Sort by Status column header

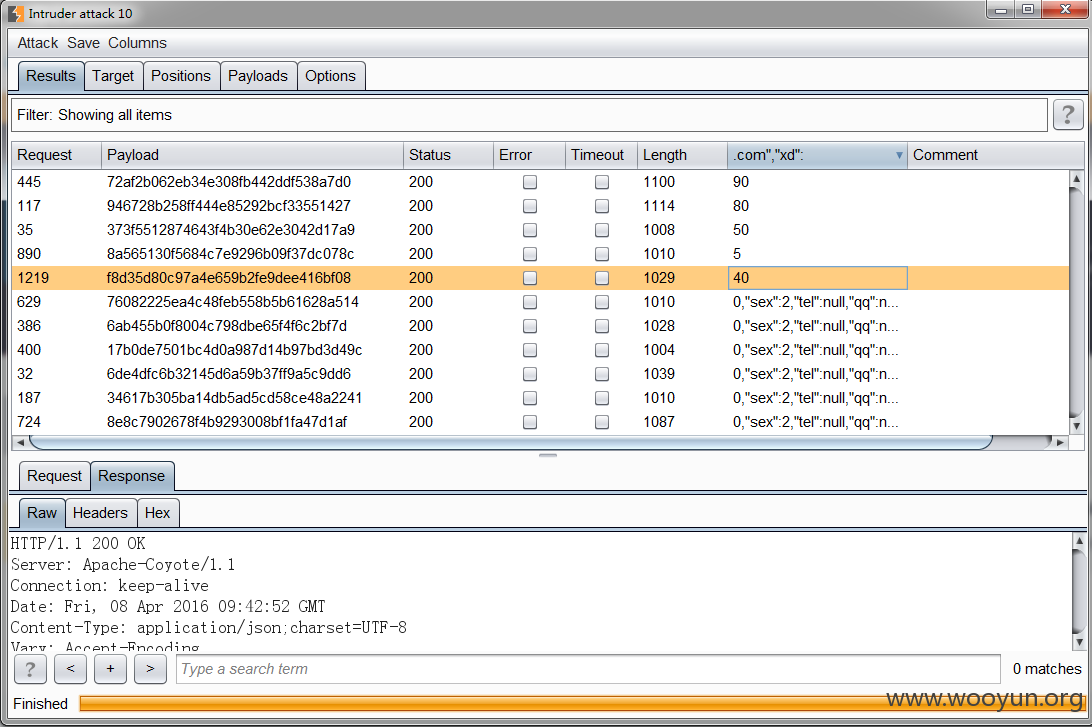pos(448,155)
